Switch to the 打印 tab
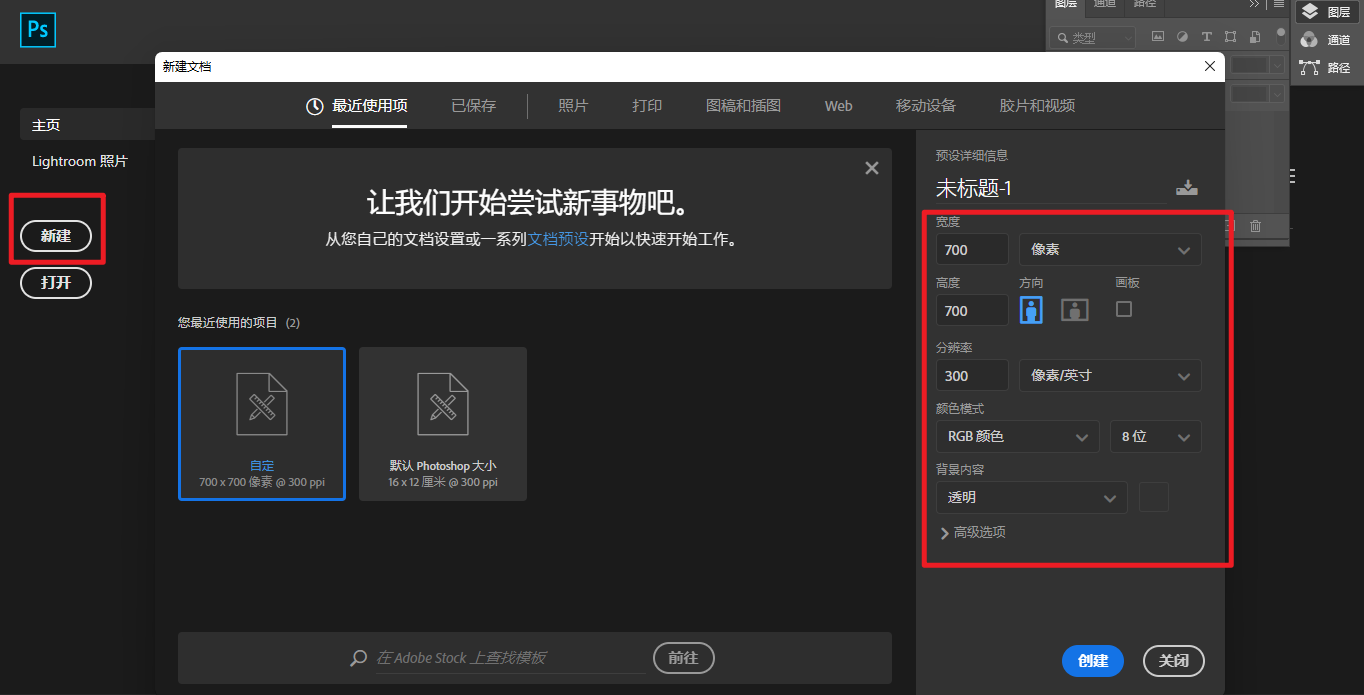This screenshot has width=1364, height=695. [647, 106]
